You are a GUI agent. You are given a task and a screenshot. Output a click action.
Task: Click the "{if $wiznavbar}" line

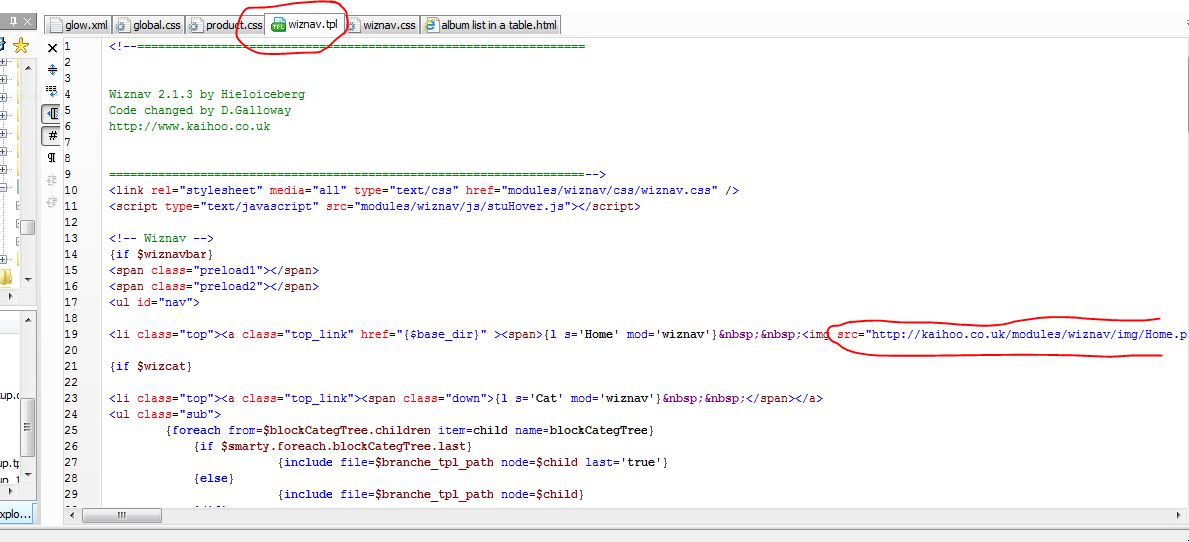(x=162, y=254)
